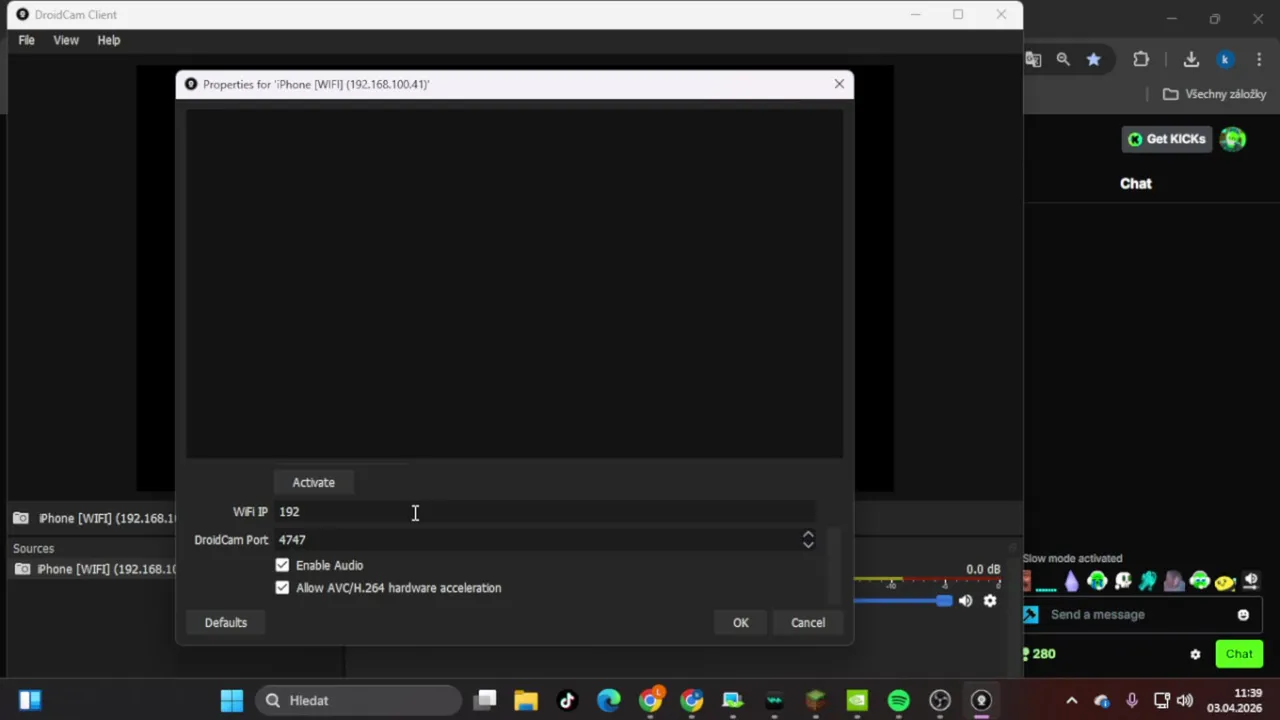Open Chrome profile avatar 'k'
This screenshot has height=720, width=1280.
coord(1225,59)
